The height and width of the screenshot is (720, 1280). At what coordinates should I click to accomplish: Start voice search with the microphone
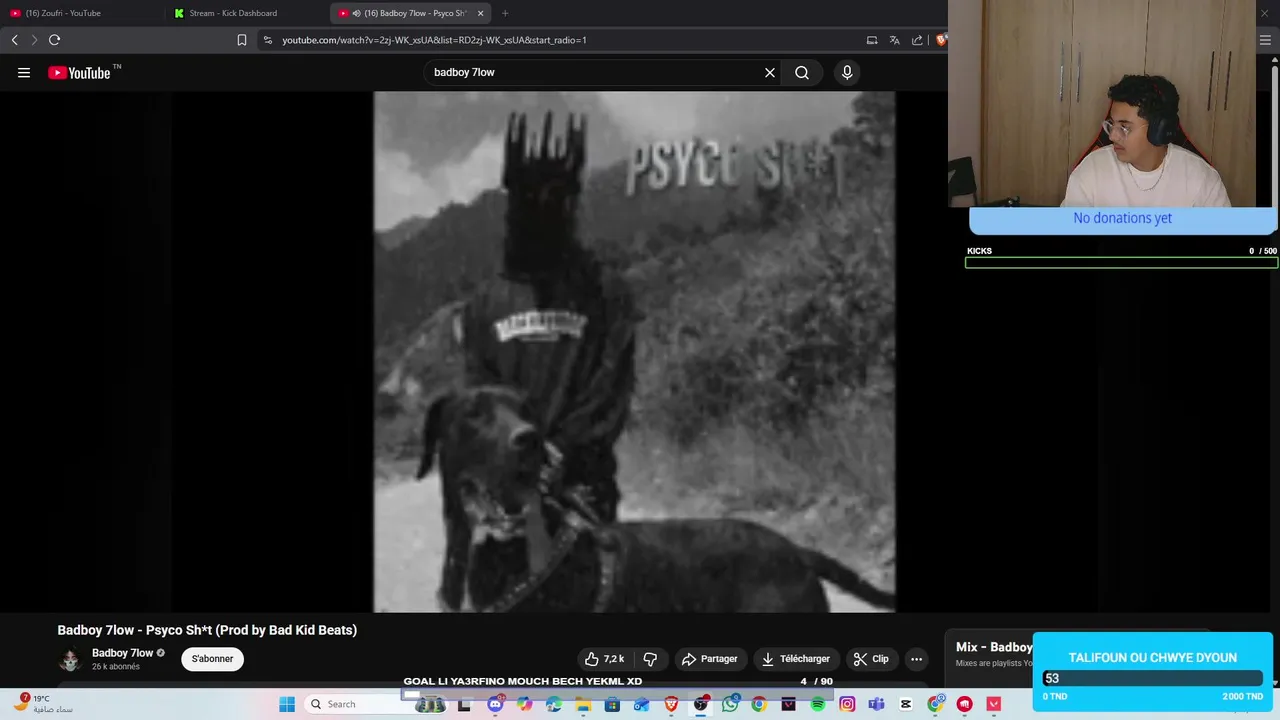pos(847,72)
